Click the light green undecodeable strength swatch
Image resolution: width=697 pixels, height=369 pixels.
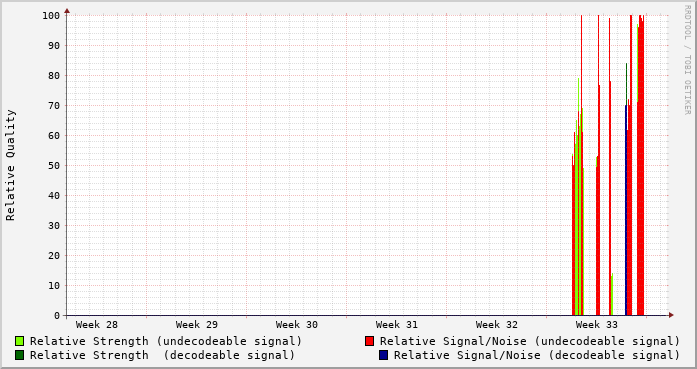[x=20, y=341]
